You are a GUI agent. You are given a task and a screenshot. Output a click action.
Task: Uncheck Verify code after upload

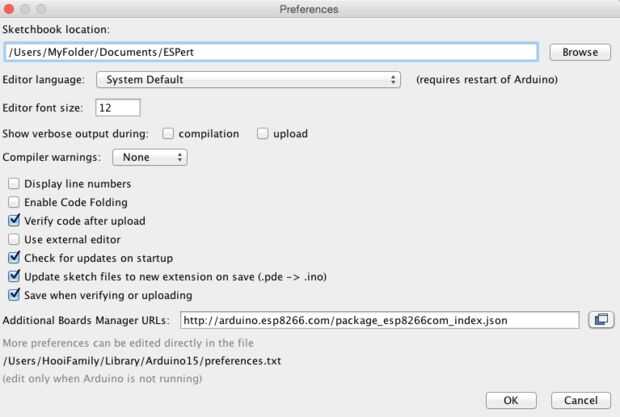[x=14, y=221]
